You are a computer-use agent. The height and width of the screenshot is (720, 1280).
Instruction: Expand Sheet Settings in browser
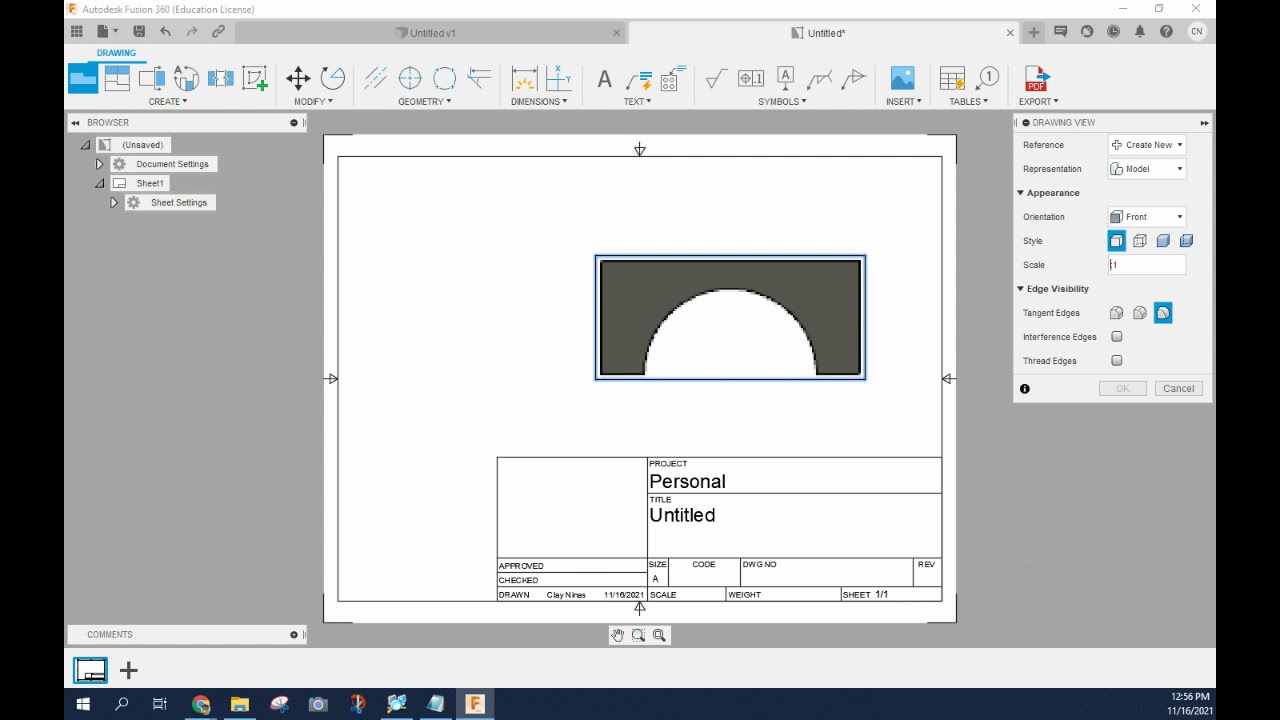tap(114, 202)
